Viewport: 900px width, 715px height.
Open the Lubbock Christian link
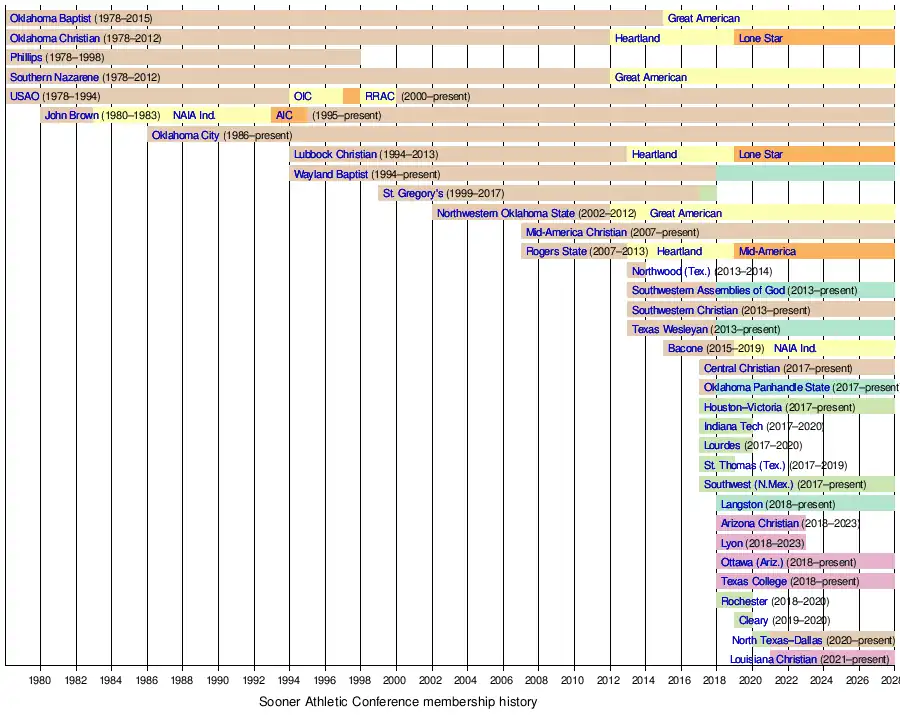[x=335, y=154]
